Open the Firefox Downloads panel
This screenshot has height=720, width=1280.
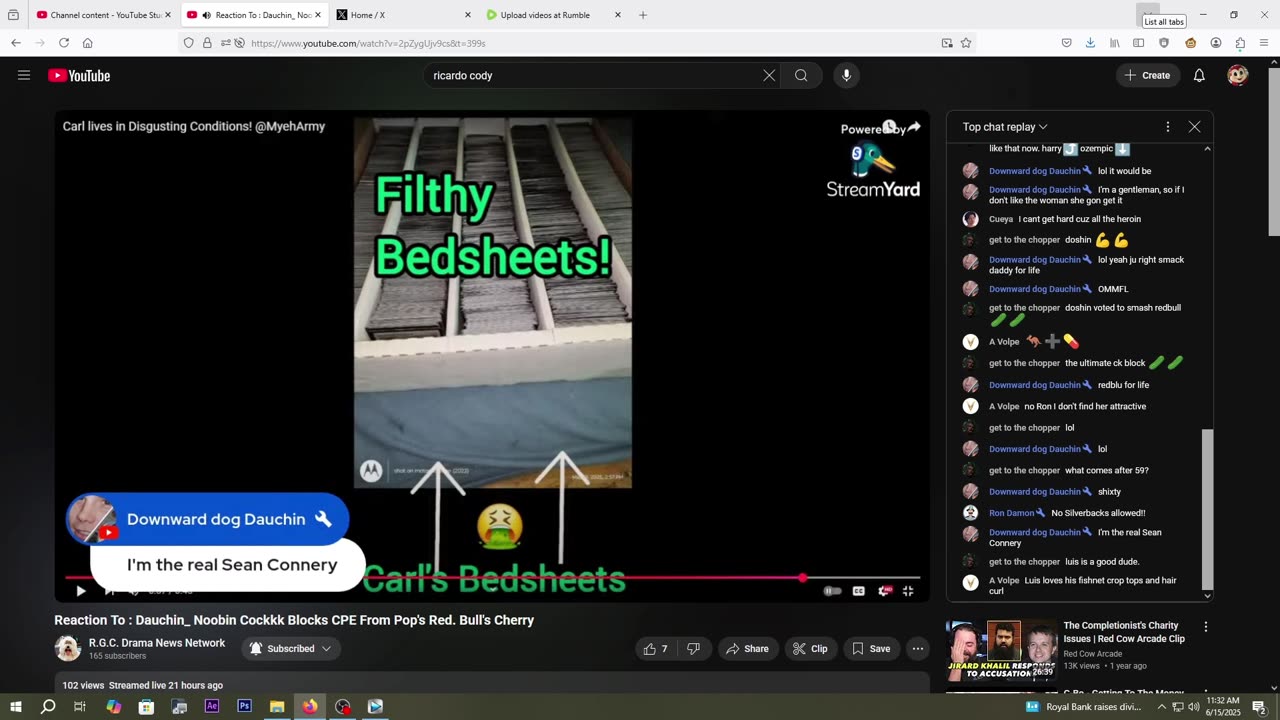pos(1090,43)
